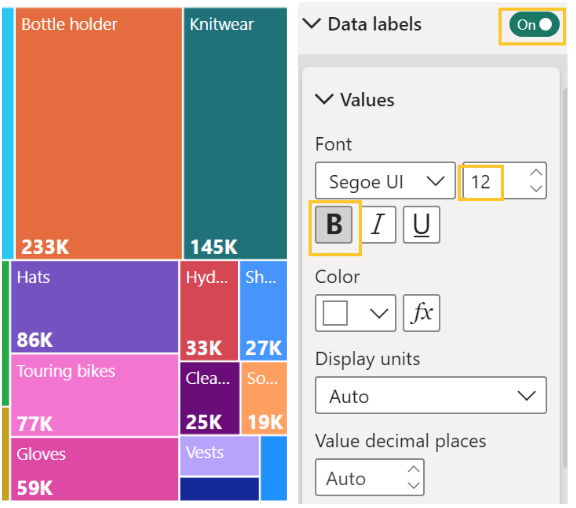The width and height of the screenshot is (576, 508).
Task: Open the Display units Auto dropdown
Action: coord(431,395)
